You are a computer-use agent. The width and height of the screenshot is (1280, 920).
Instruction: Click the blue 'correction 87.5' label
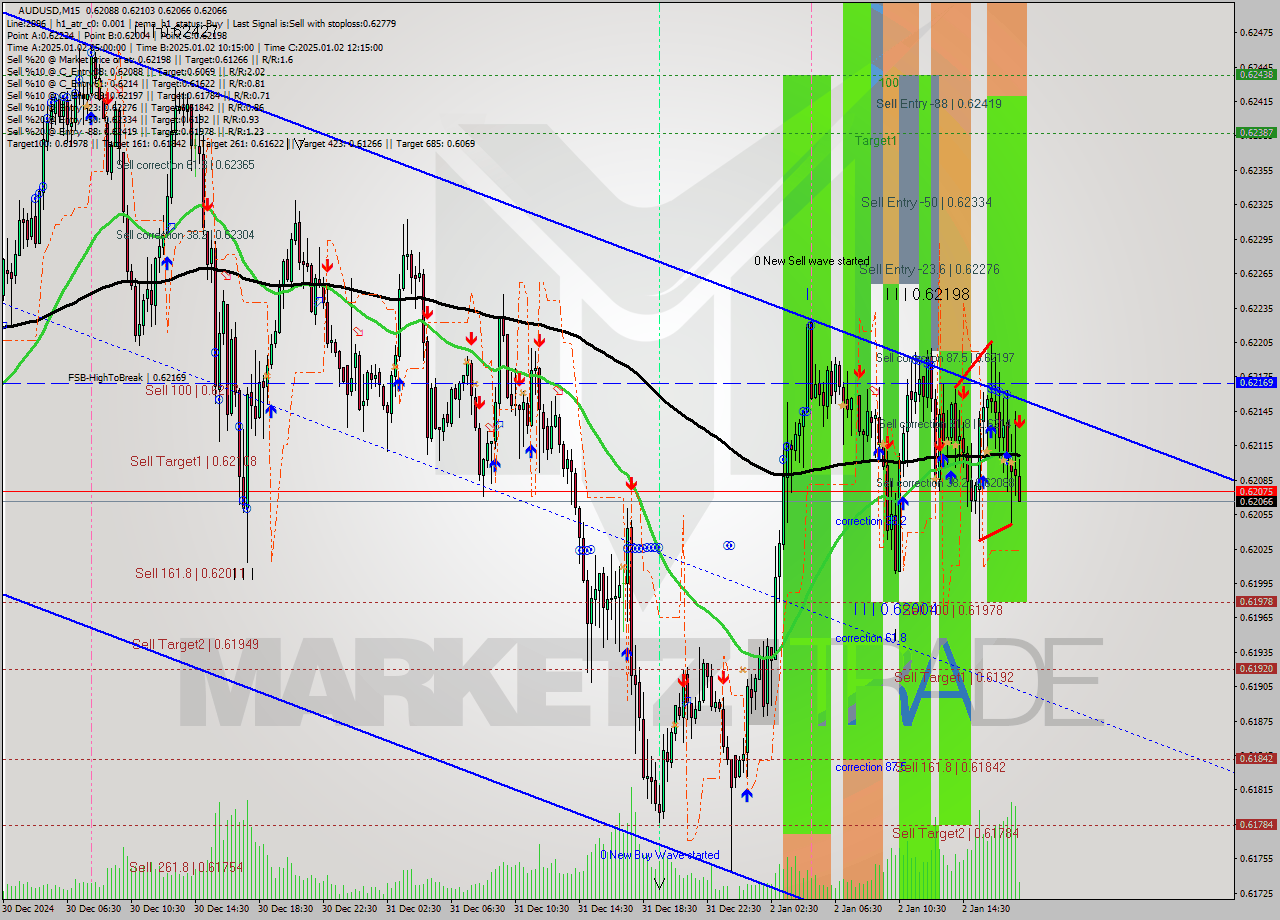871,767
